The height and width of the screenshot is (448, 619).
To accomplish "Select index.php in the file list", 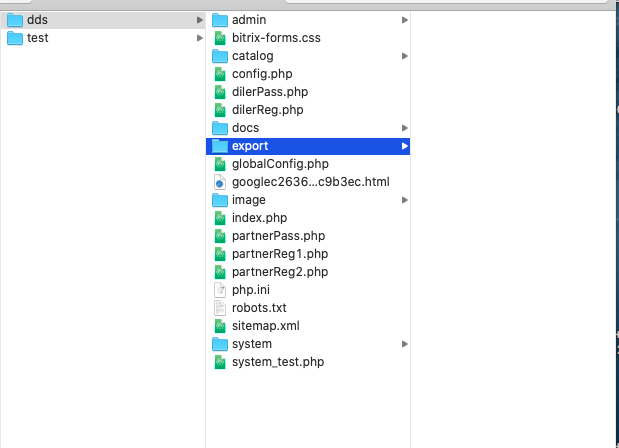I will 259,218.
